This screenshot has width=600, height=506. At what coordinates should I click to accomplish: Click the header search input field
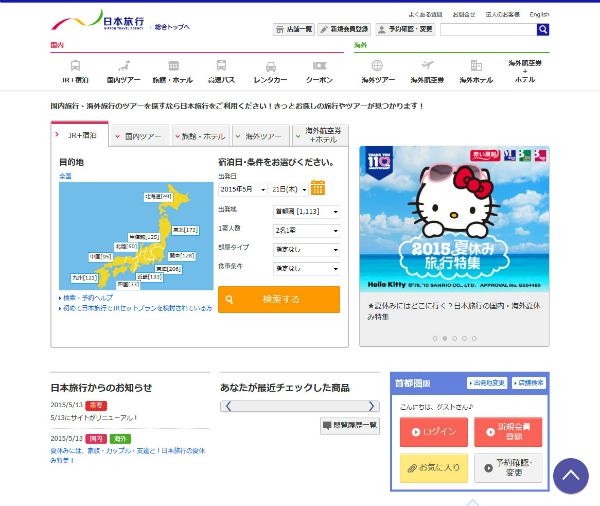489,29
